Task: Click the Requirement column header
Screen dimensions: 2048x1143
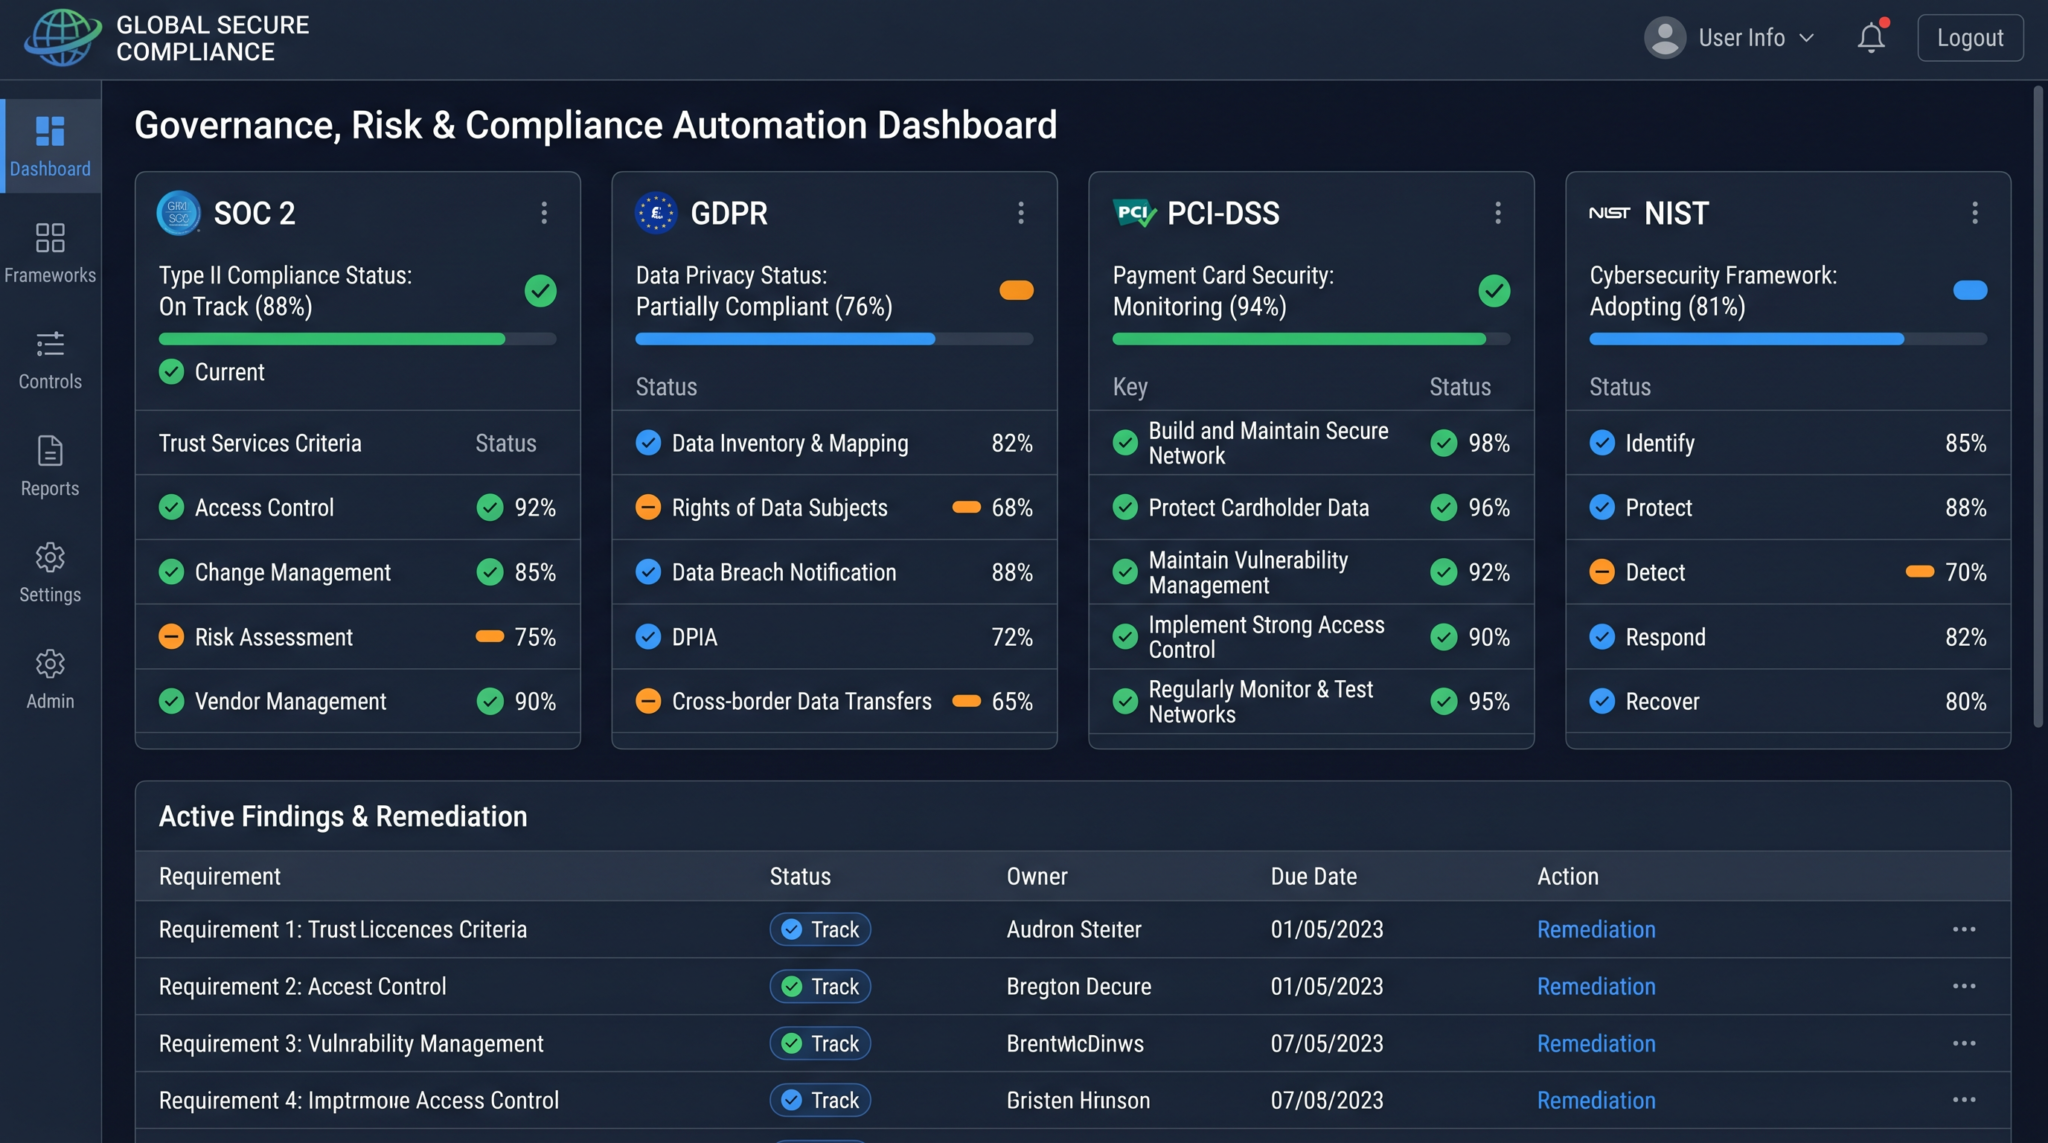Action: [219, 877]
